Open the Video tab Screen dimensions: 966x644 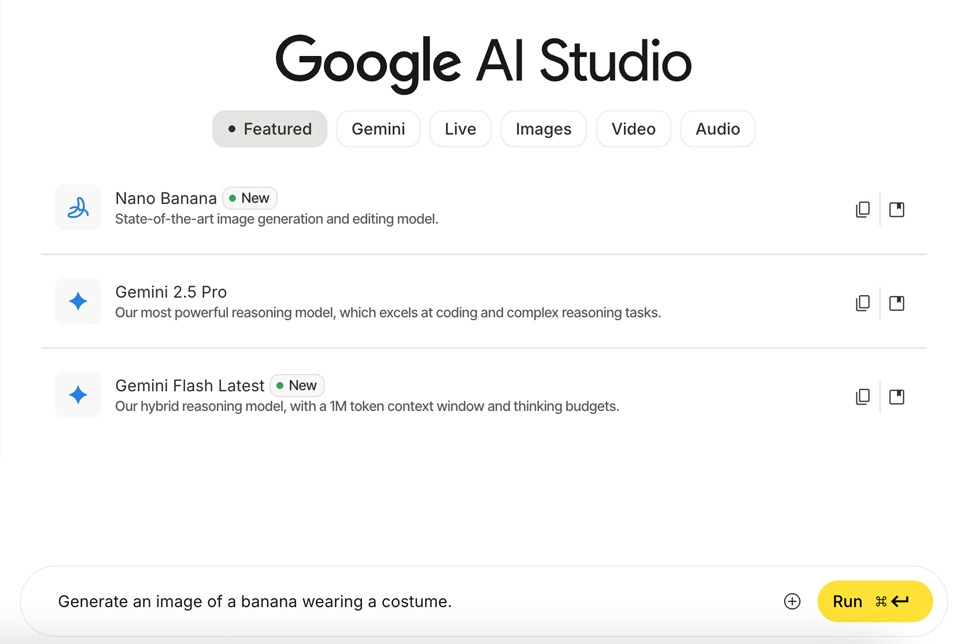tap(633, 129)
